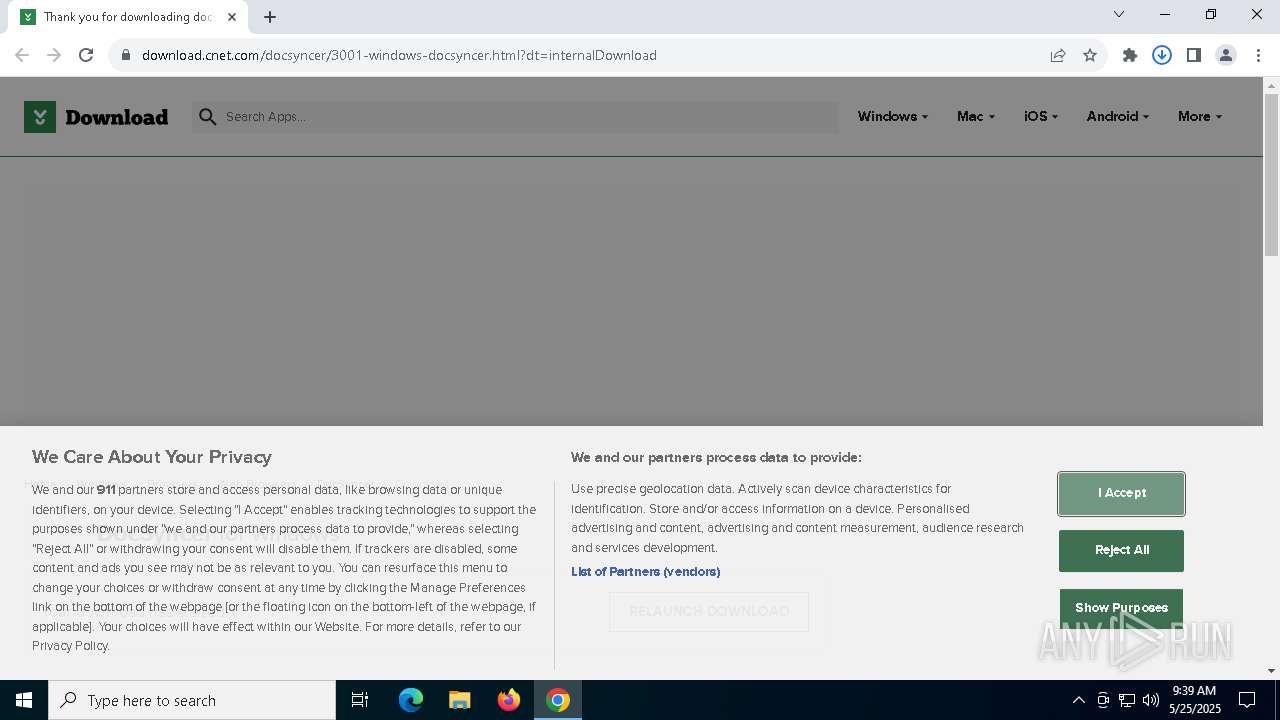Open the Extensions puzzle icon
Viewport: 1280px width, 720px height.
[1130, 55]
